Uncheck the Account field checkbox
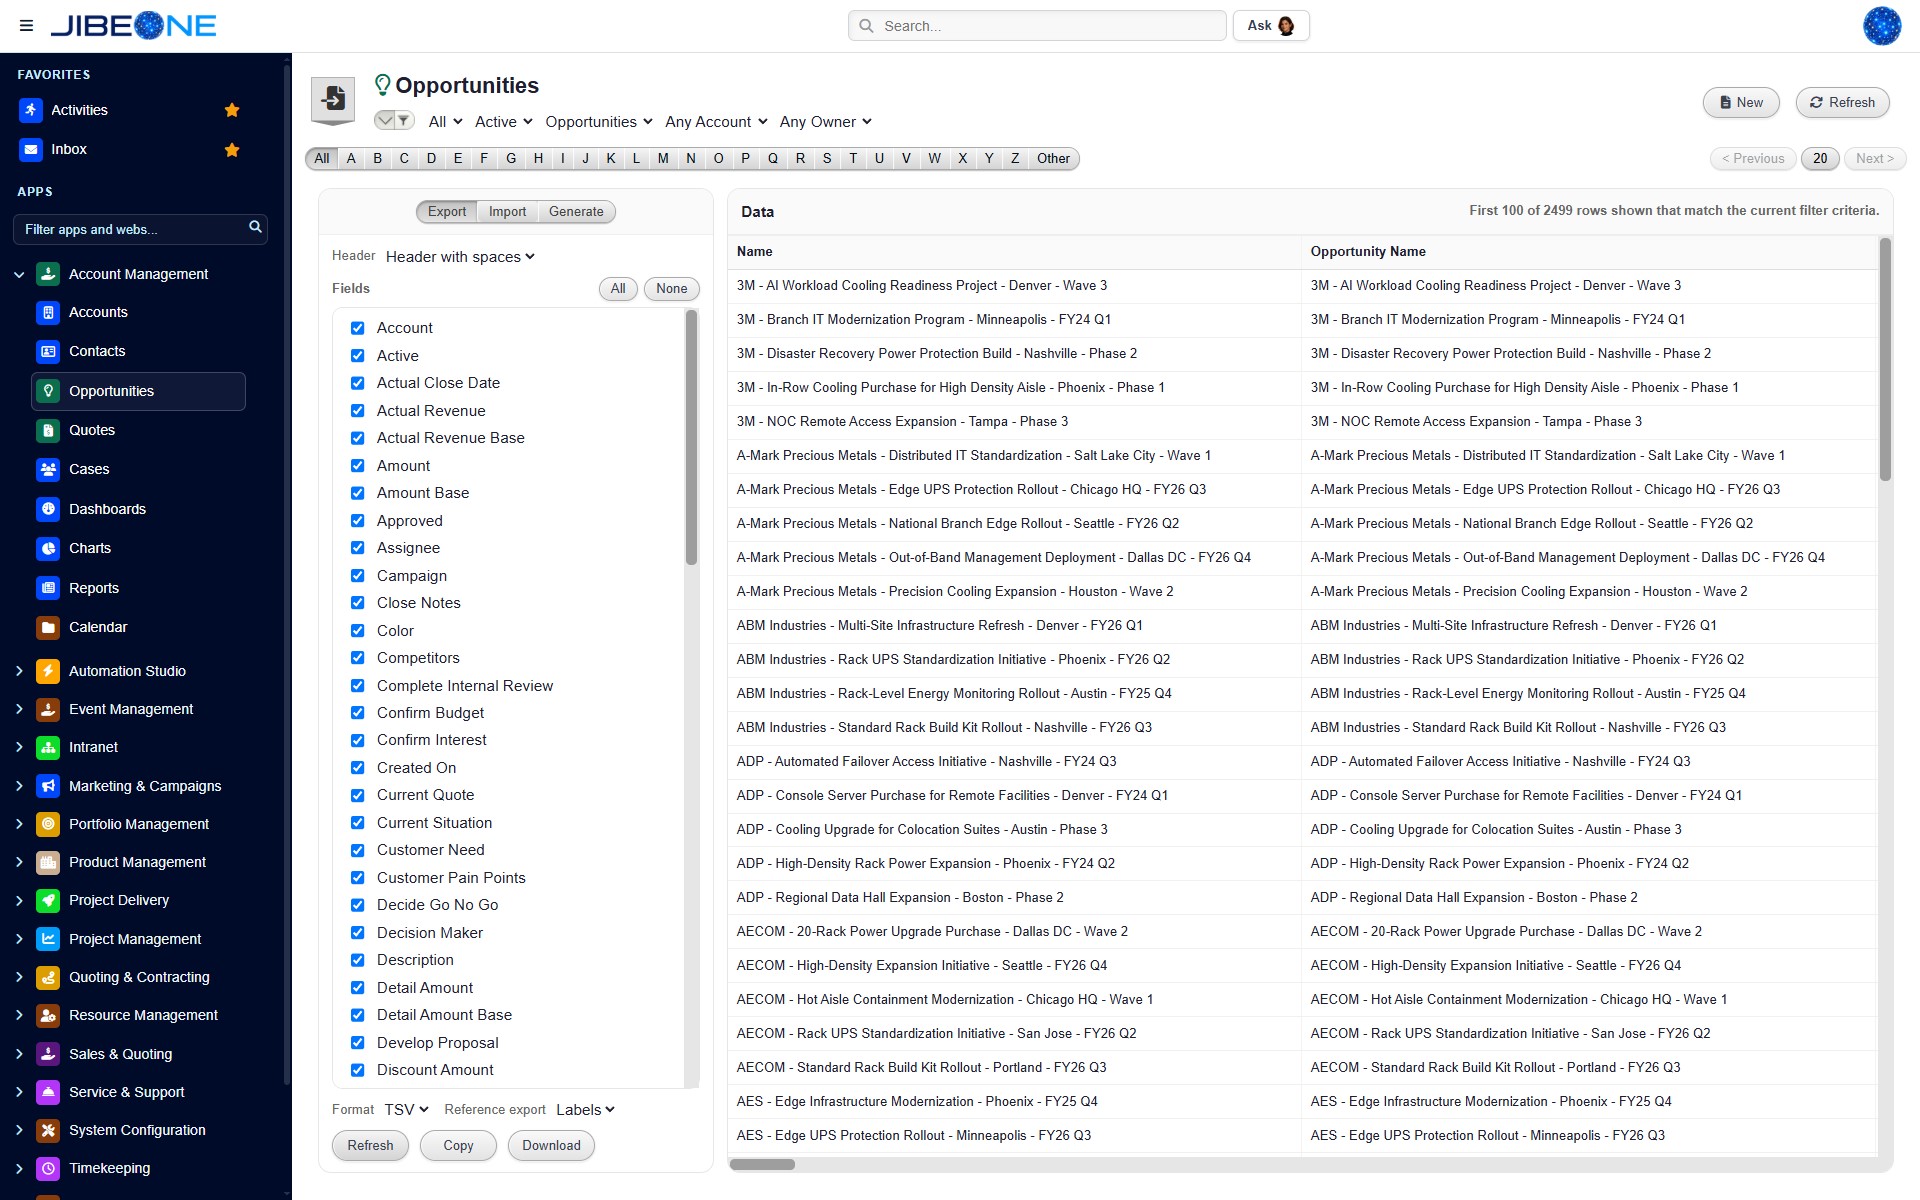1920x1200 pixels. pos(358,328)
